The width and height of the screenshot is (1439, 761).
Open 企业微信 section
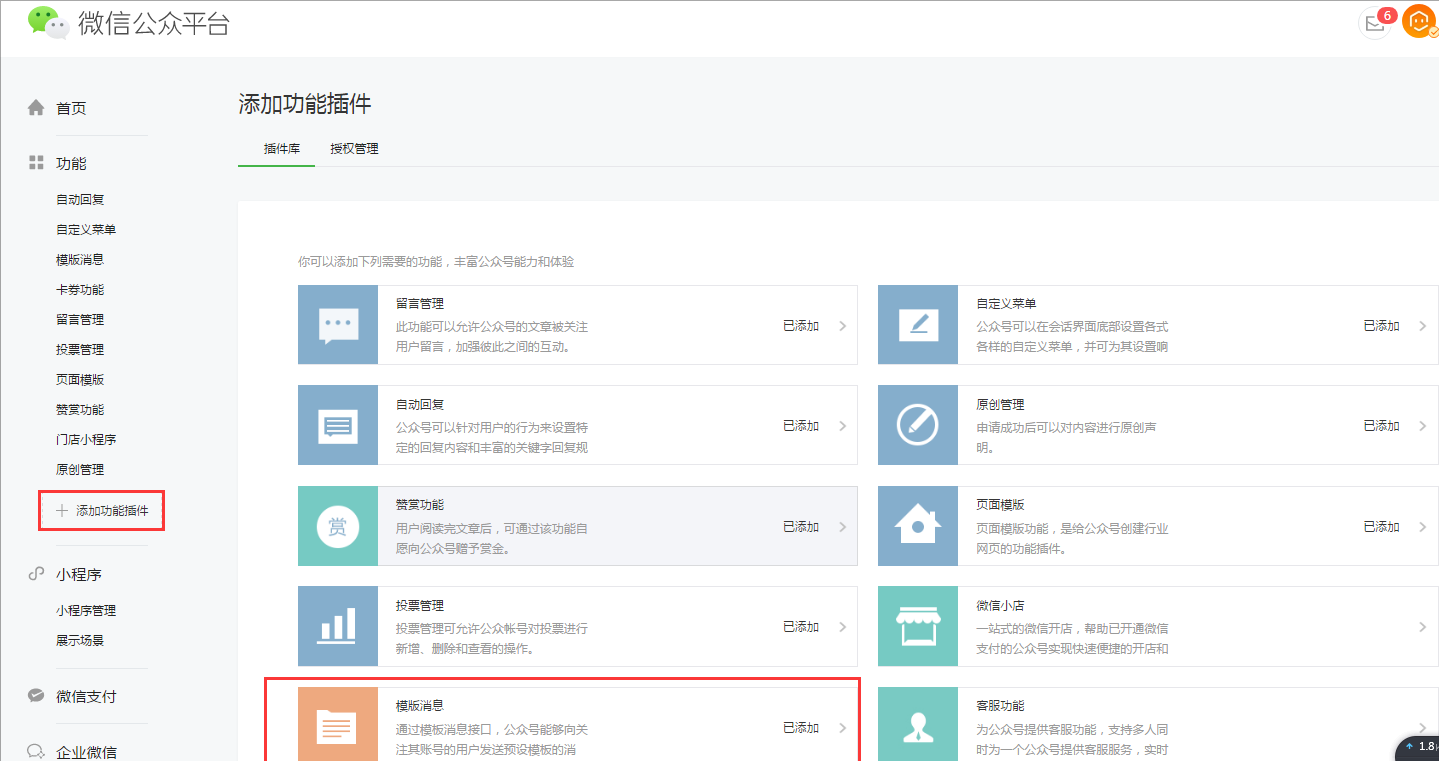pyautogui.click(x=86, y=753)
